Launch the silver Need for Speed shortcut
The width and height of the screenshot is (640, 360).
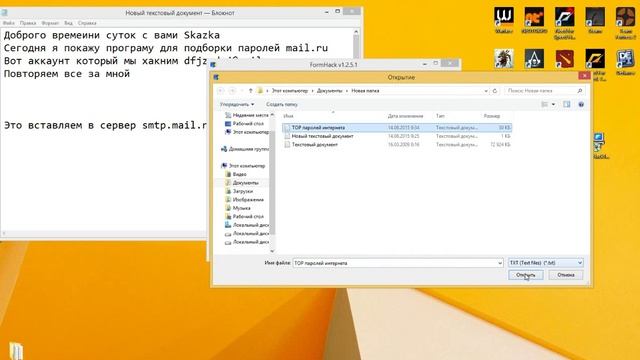564,18
